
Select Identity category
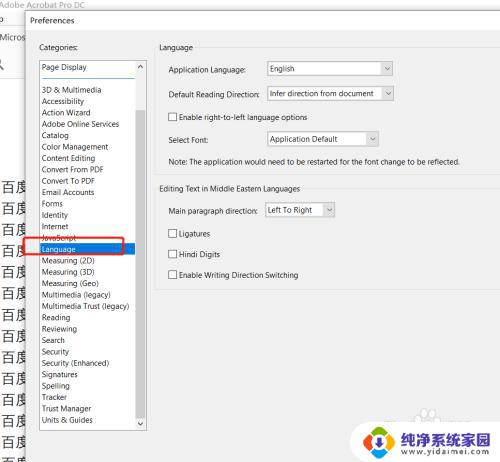point(55,215)
